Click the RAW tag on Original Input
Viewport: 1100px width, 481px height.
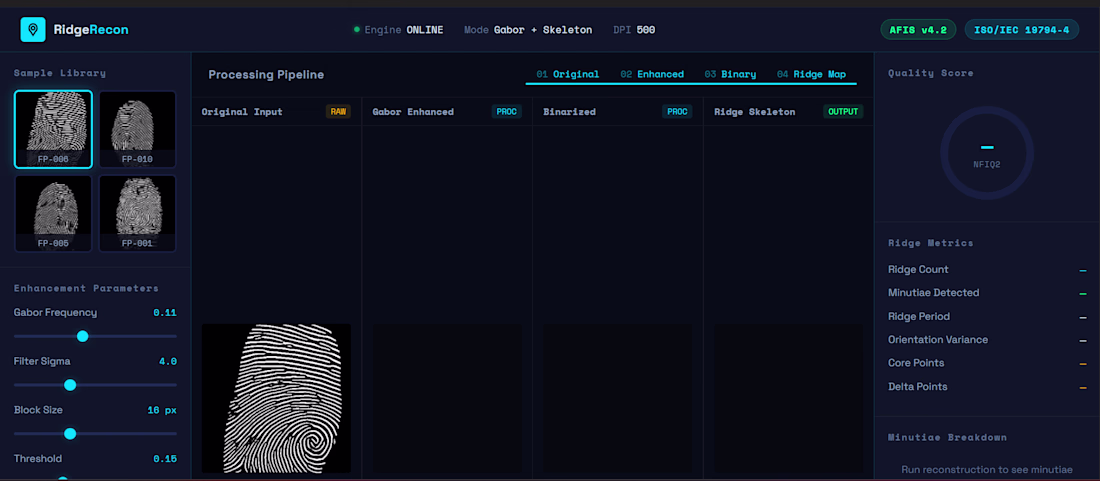click(338, 111)
